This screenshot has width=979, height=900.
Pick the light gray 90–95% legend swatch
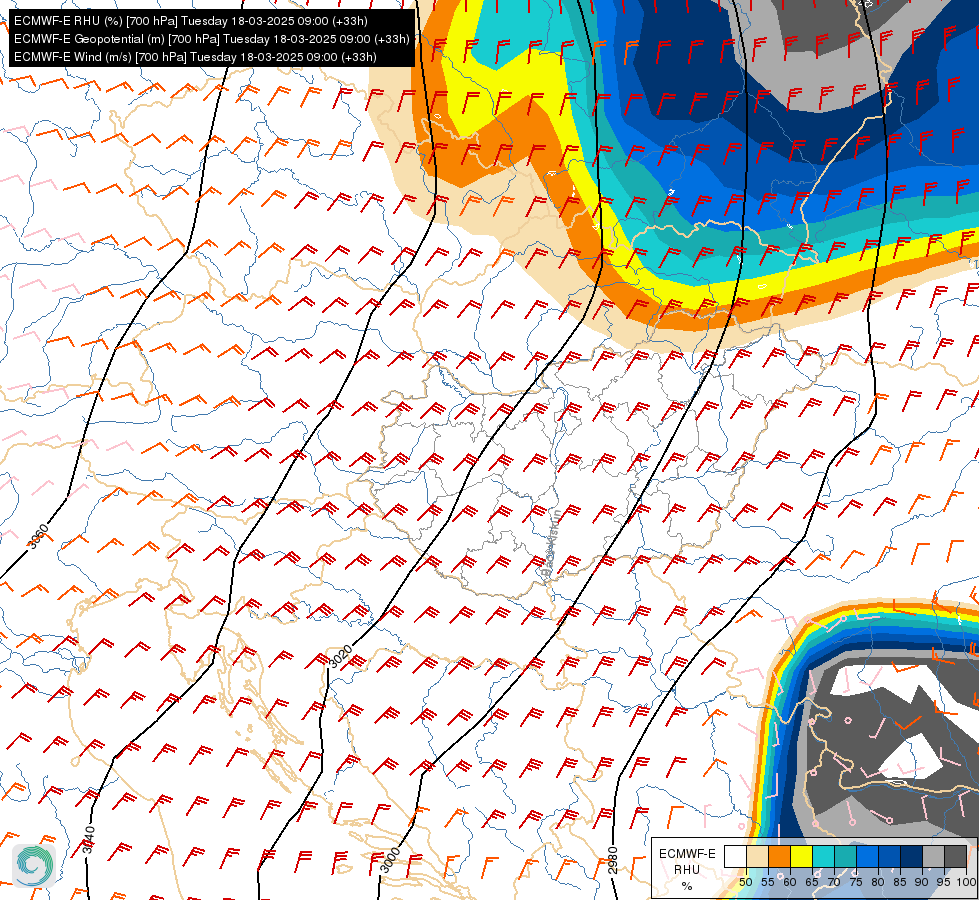click(933, 856)
